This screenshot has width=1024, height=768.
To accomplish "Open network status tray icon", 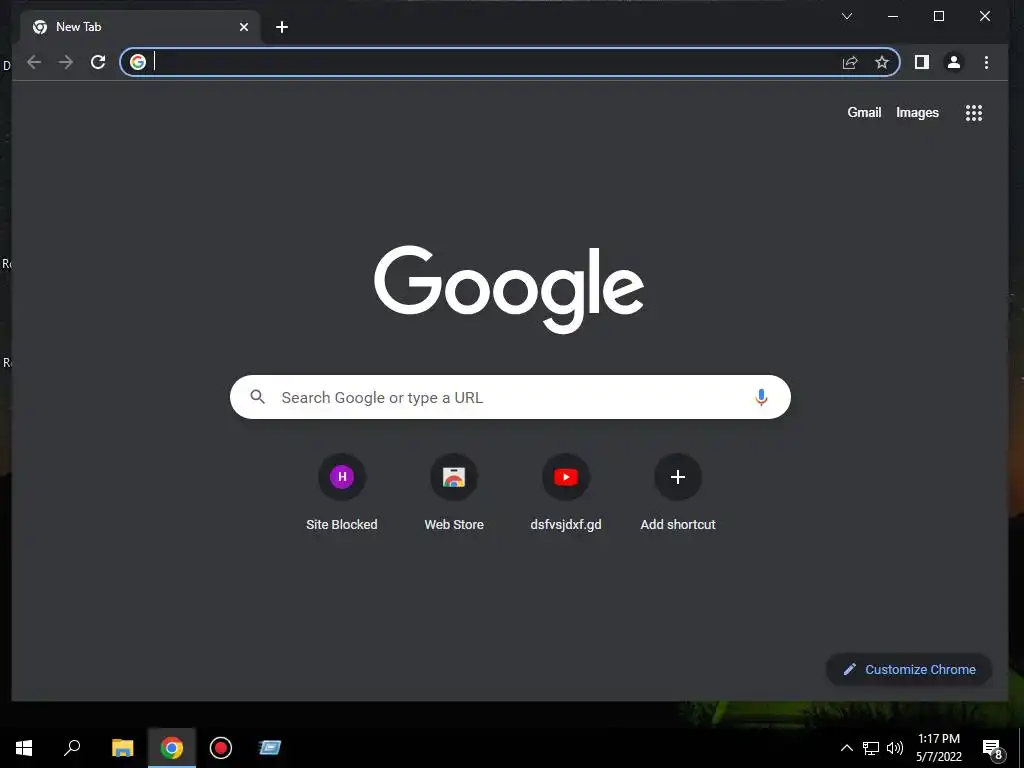I will [871, 748].
